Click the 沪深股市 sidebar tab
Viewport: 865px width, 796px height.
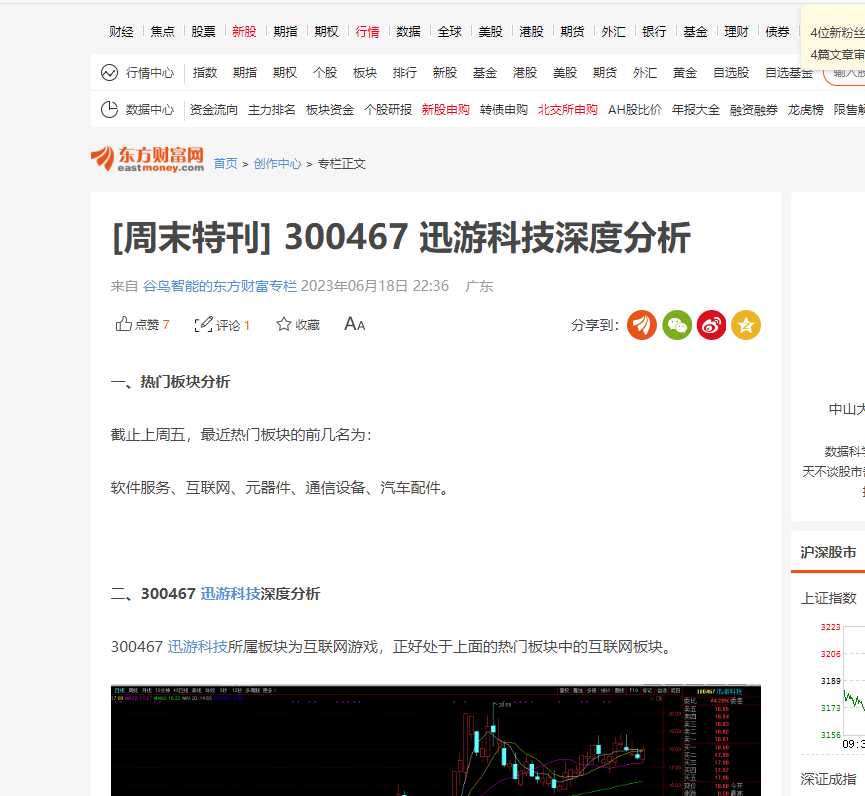coord(828,552)
